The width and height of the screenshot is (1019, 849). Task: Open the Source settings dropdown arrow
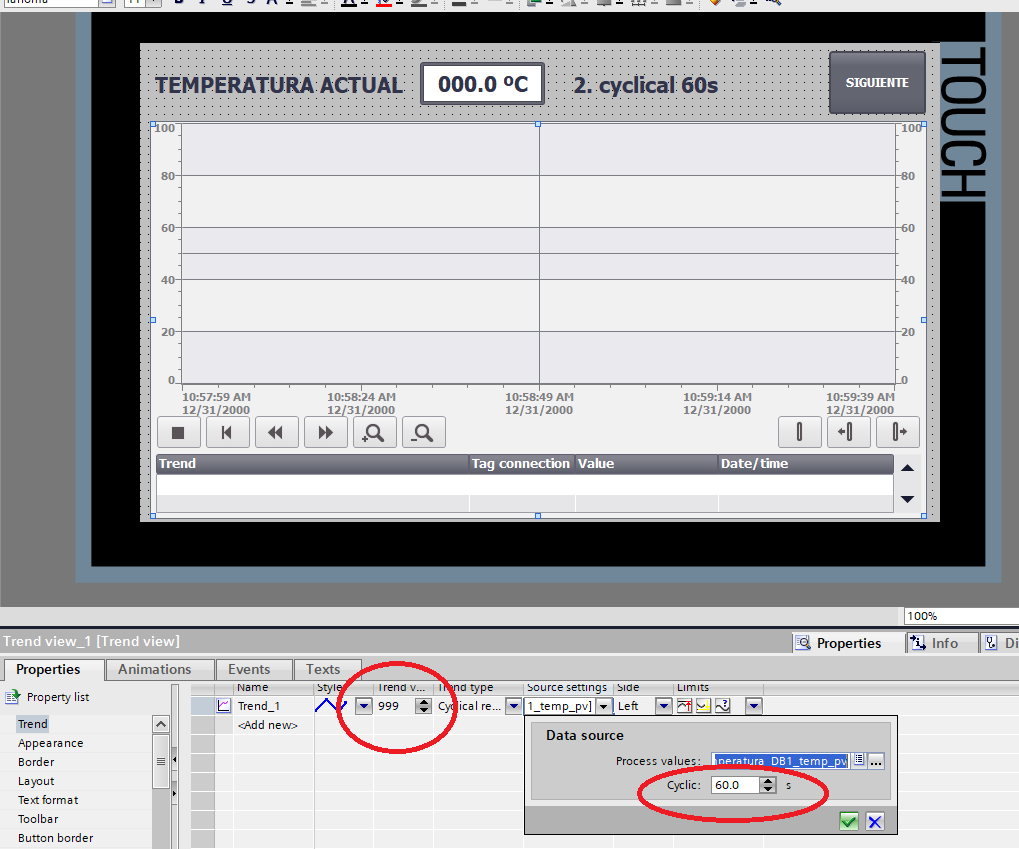click(604, 706)
